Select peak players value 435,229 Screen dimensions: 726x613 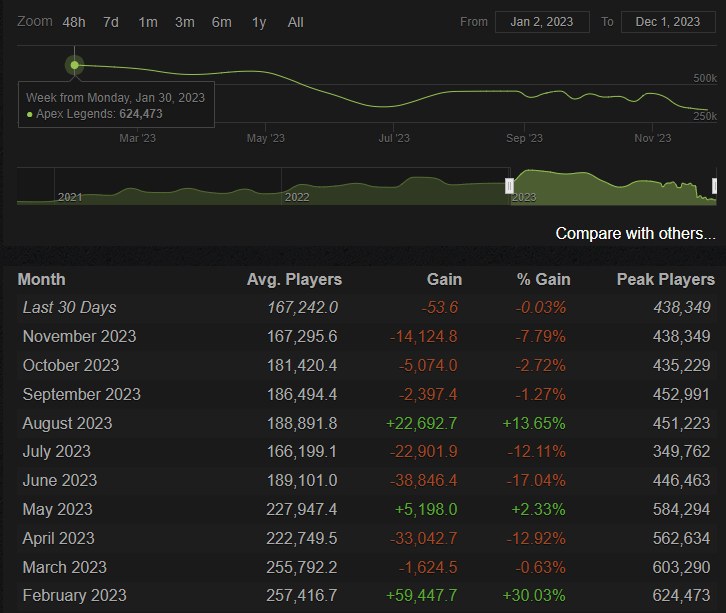coord(681,366)
